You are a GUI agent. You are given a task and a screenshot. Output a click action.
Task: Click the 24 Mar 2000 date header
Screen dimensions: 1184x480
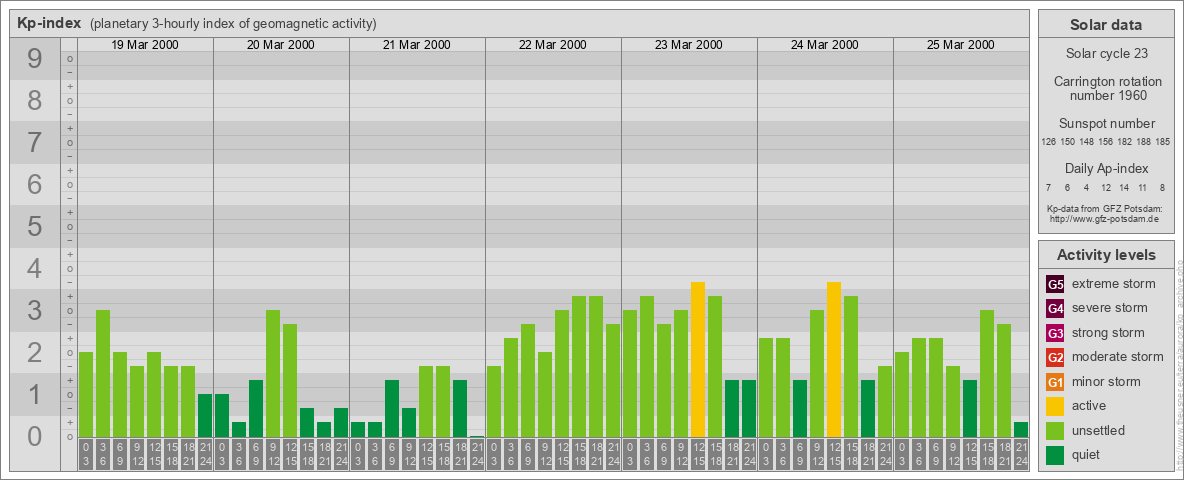(x=825, y=45)
